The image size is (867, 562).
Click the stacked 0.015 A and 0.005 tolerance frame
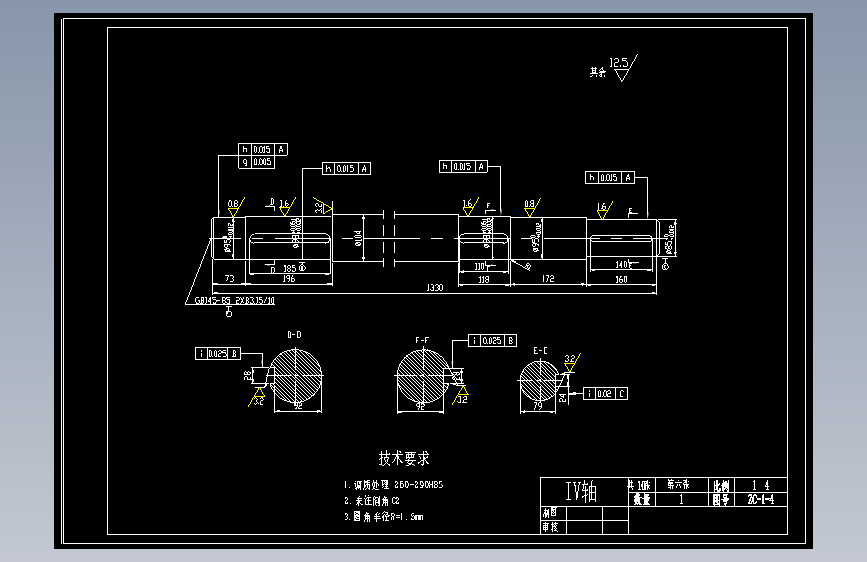click(x=263, y=155)
